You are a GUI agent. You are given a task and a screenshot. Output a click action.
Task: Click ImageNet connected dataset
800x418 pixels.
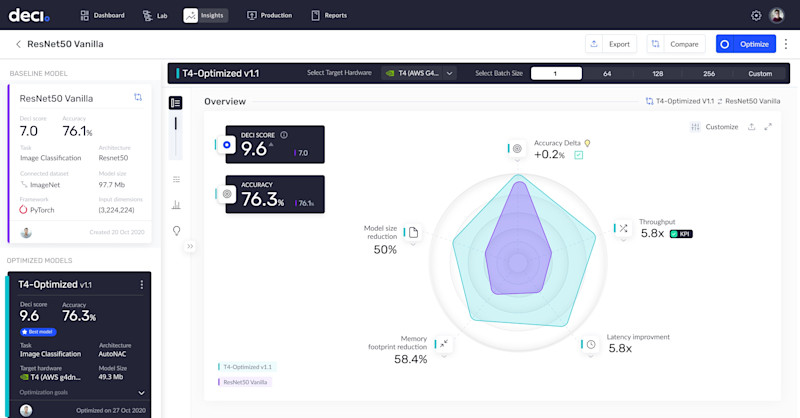tap(40, 185)
